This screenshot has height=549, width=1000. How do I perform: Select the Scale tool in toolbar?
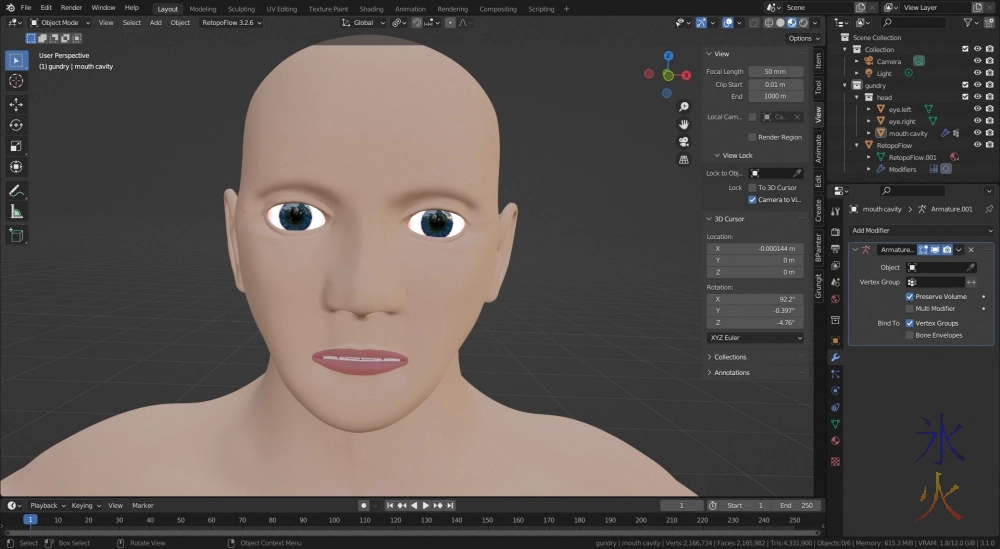[16, 146]
